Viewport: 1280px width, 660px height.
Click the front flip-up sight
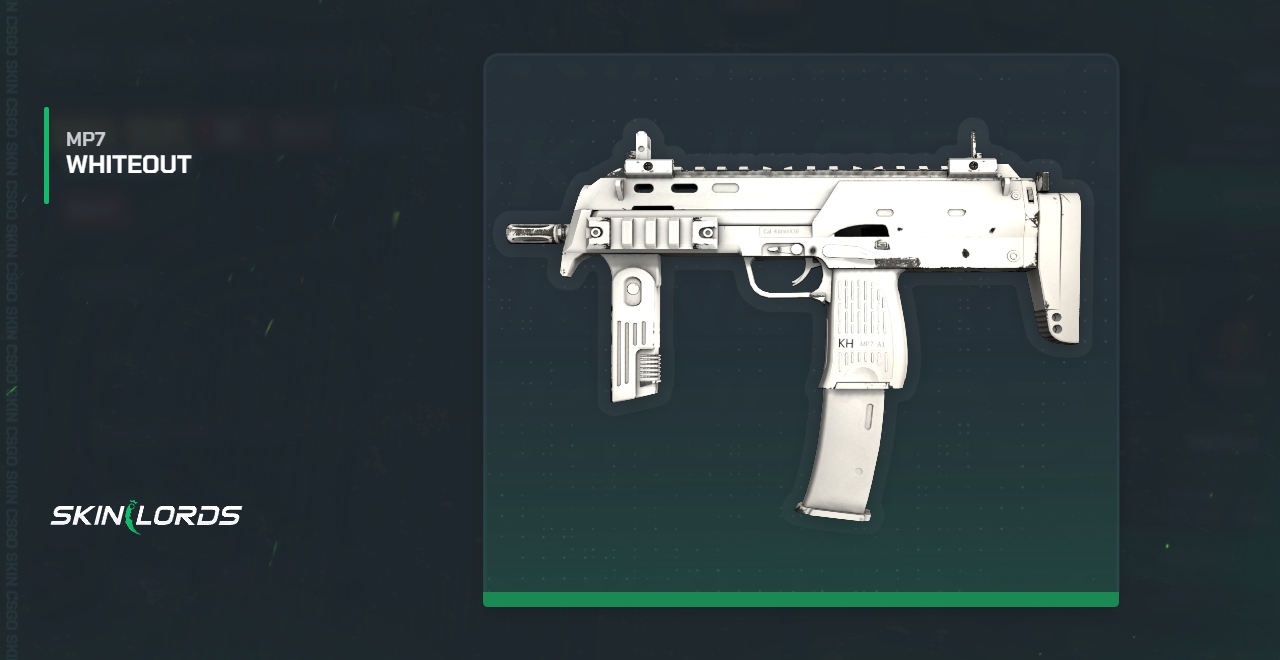point(643,153)
